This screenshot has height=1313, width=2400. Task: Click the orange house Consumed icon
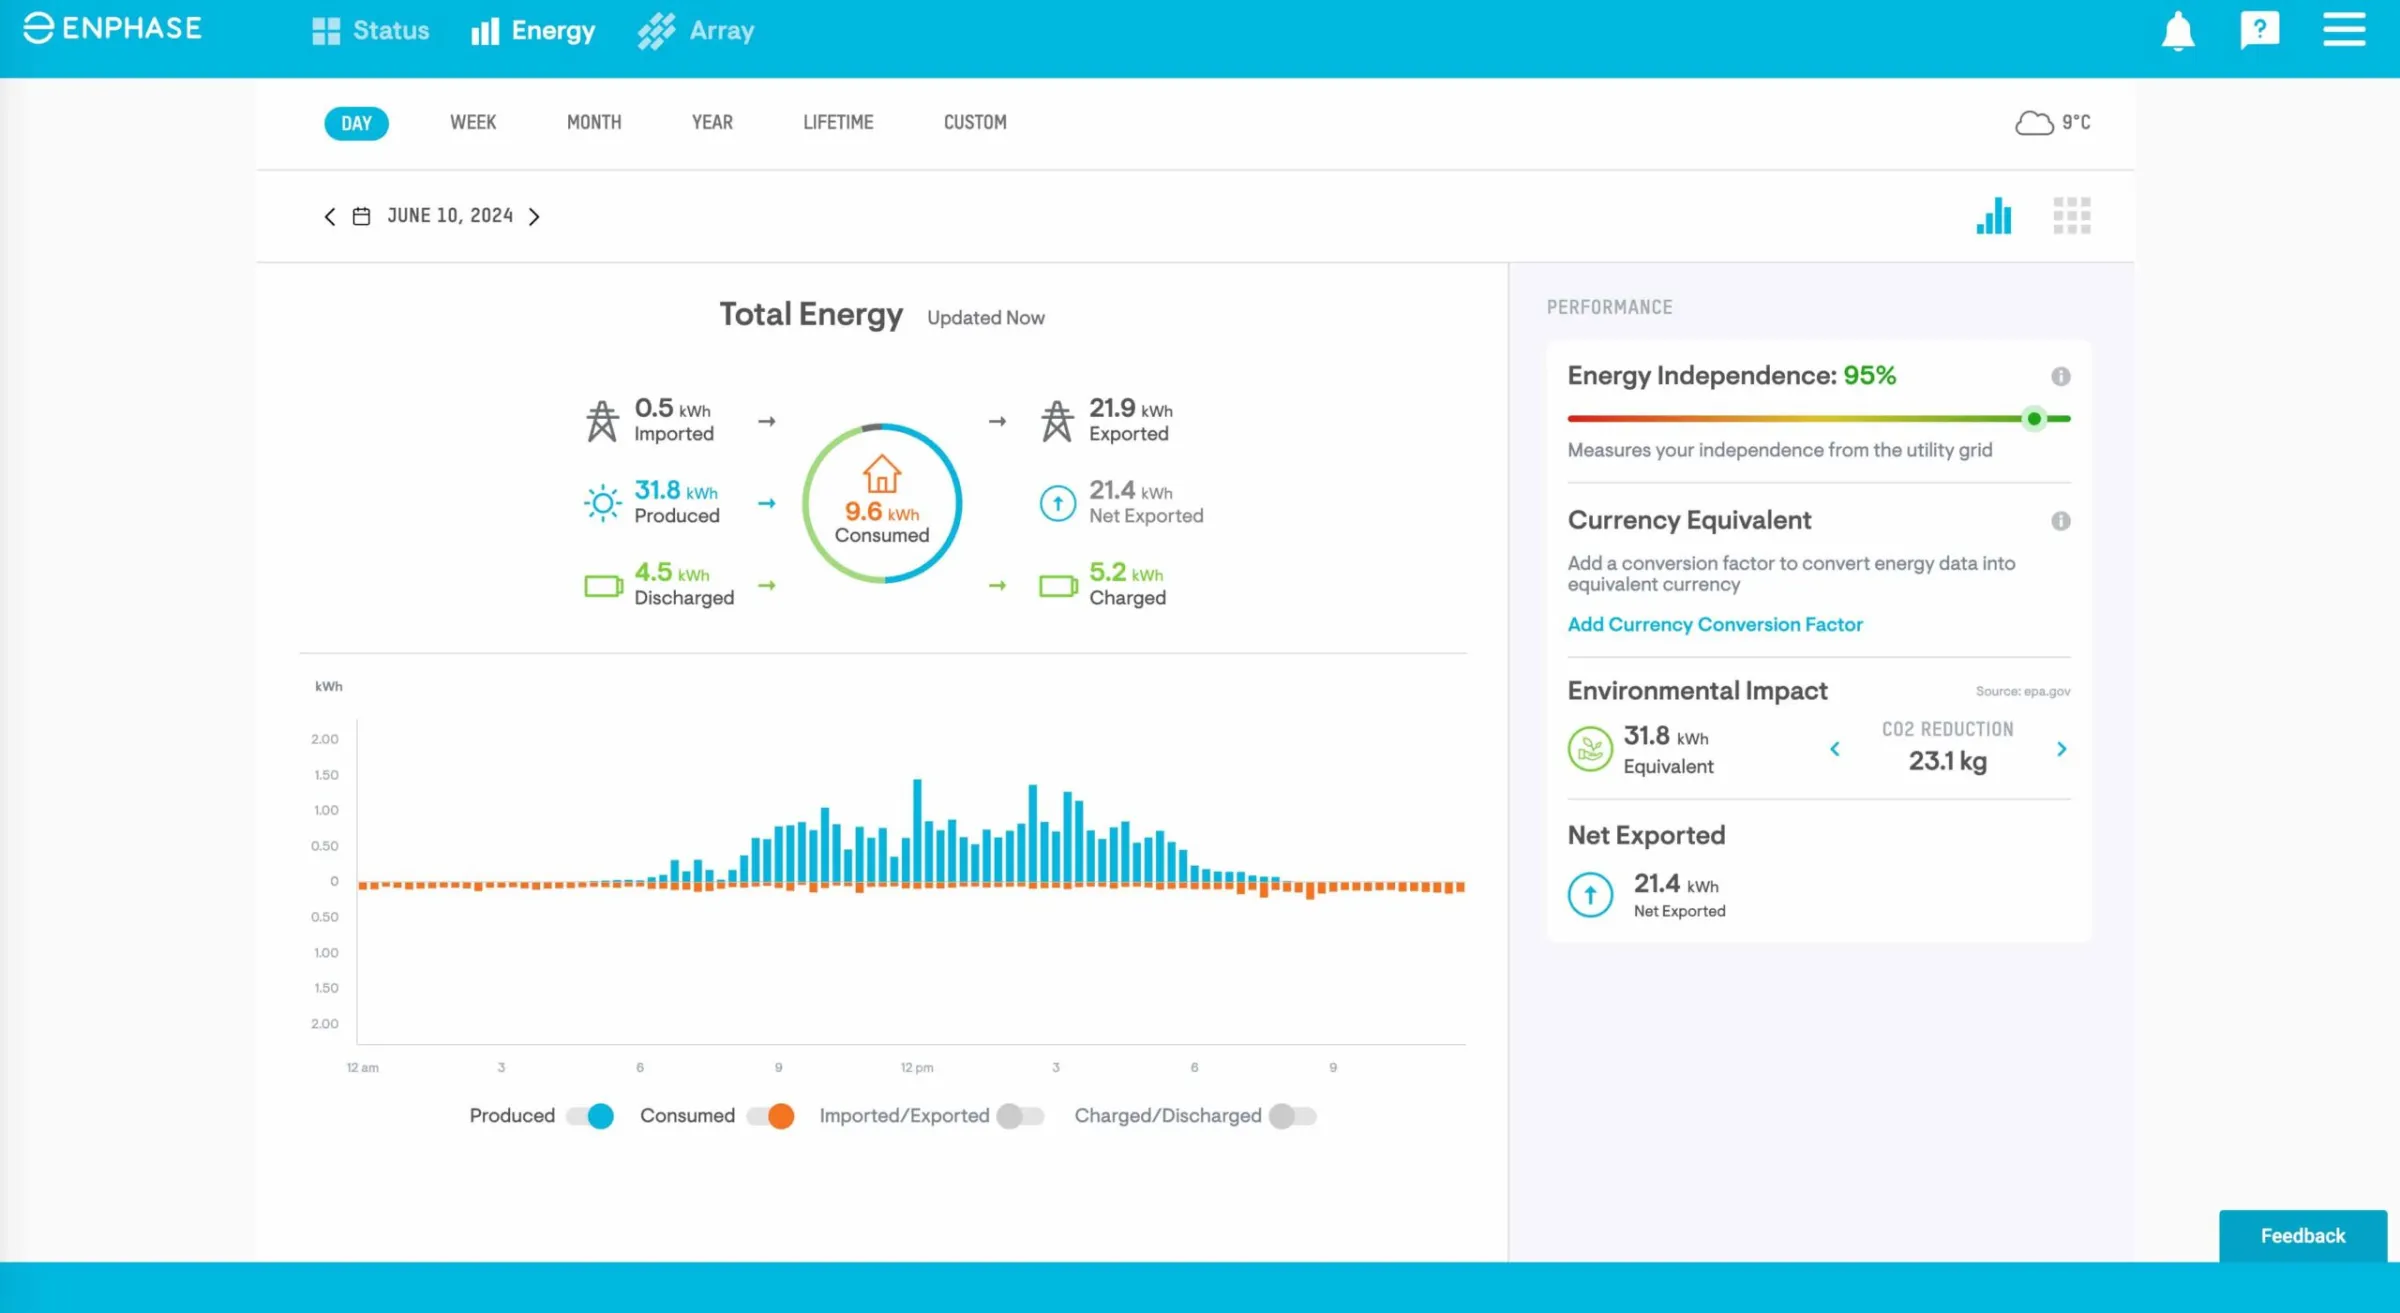(x=882, y=474)
